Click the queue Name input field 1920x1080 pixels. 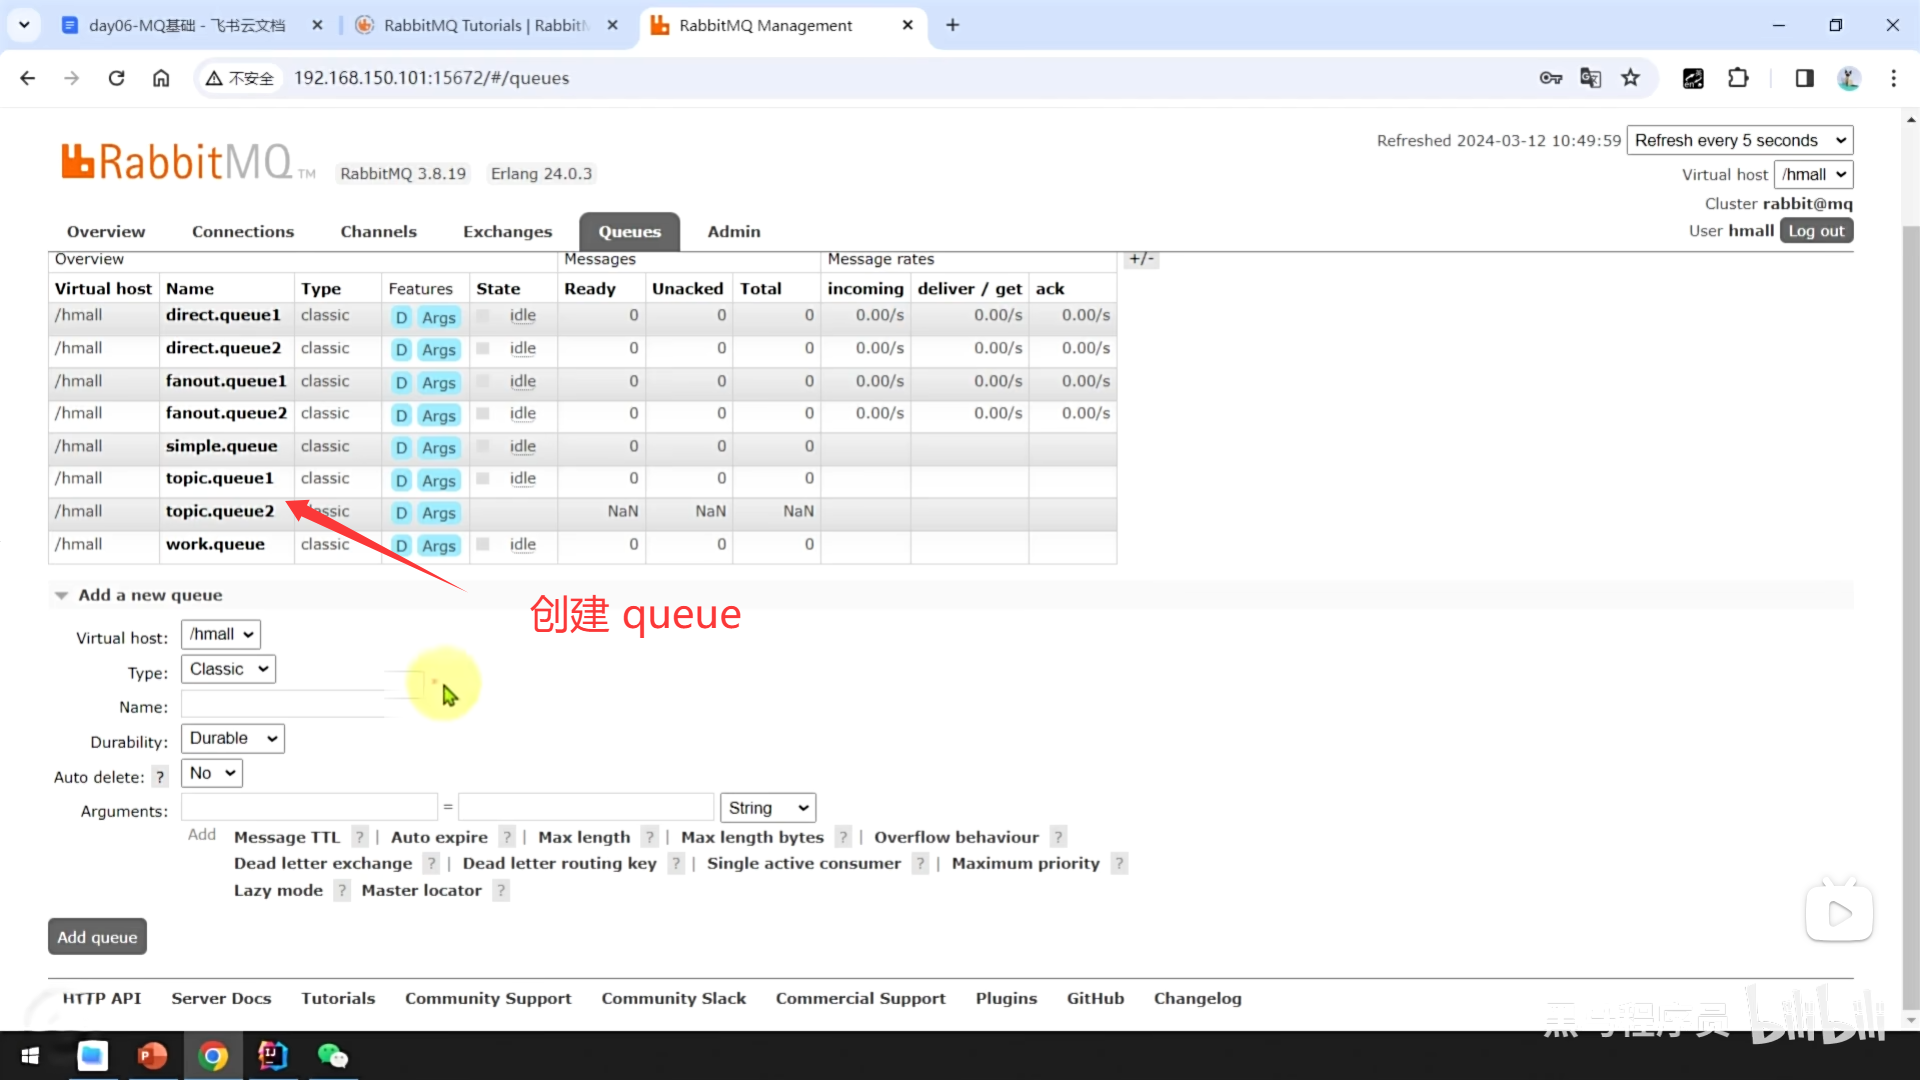click(x=290, y=706)
